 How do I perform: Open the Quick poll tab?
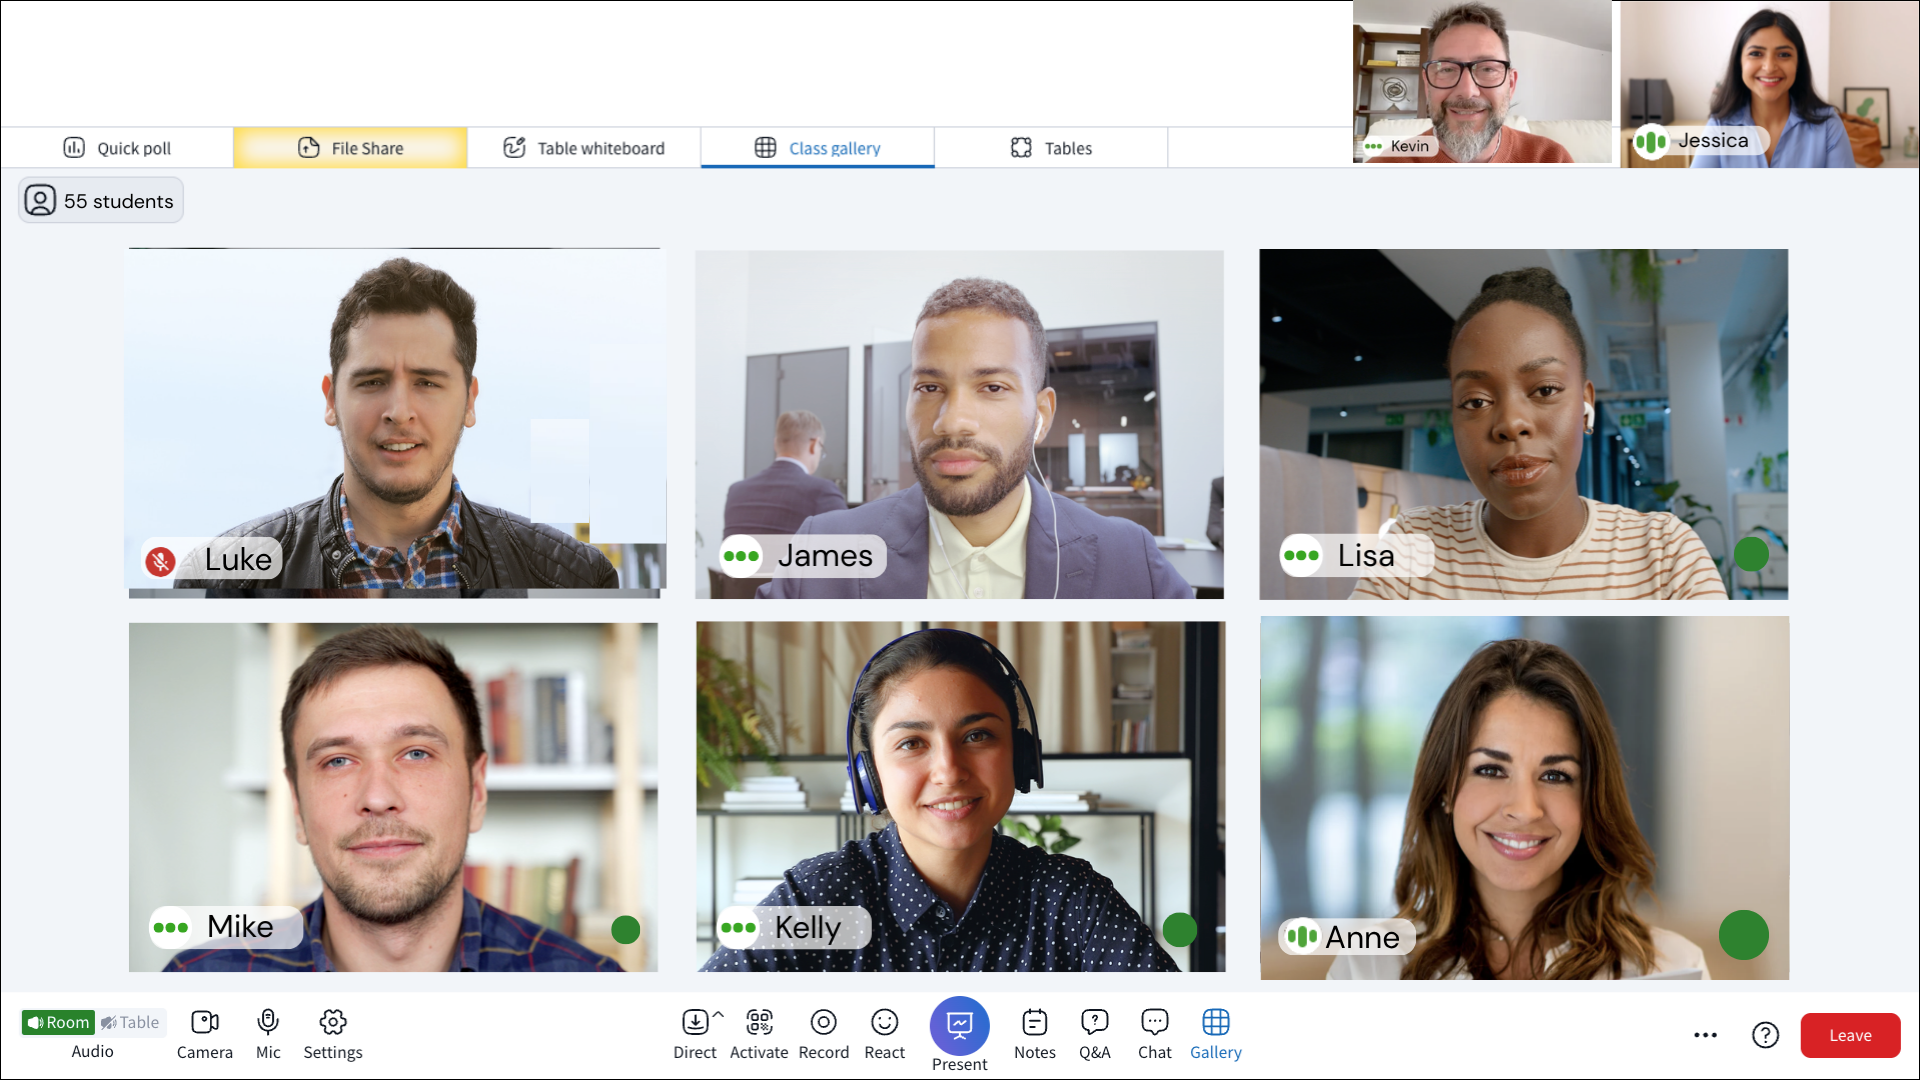click(x=117, y=148)
